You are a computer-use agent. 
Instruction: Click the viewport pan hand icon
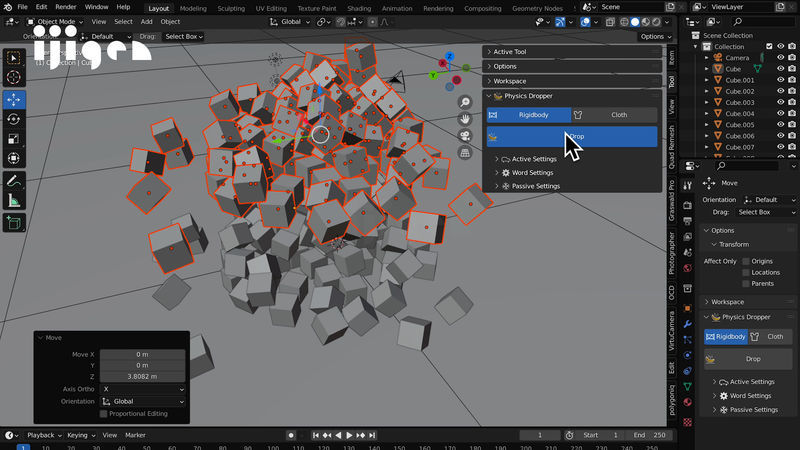[465, 119]
